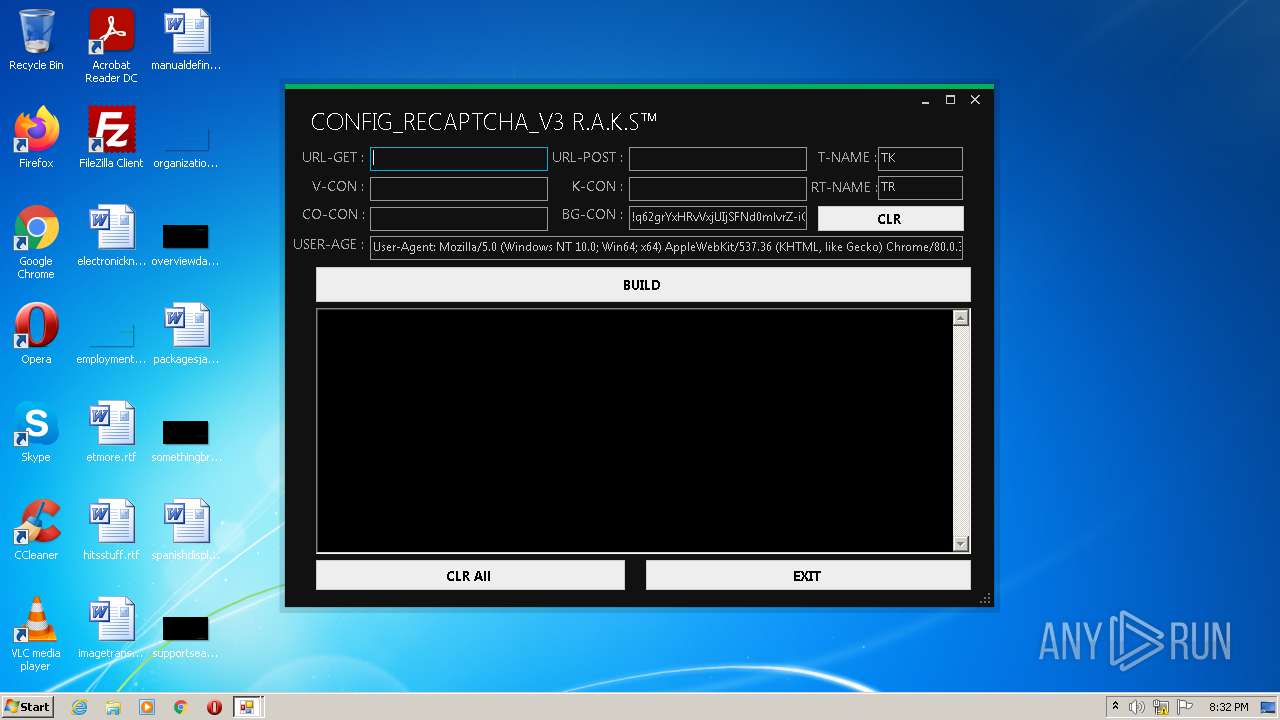Open the network tray icon

coord(1160,707)
